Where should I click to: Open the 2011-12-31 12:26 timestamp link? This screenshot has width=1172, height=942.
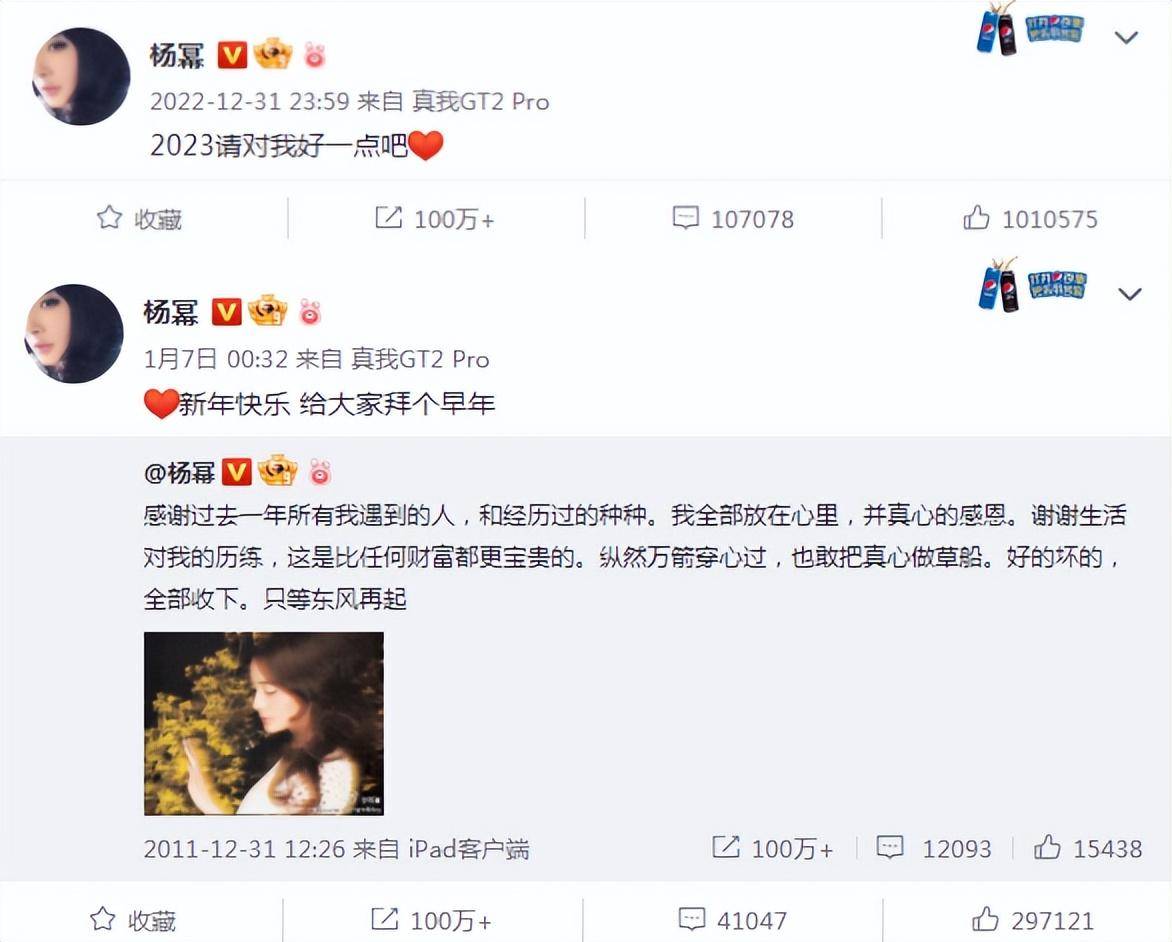click(244, 849)
